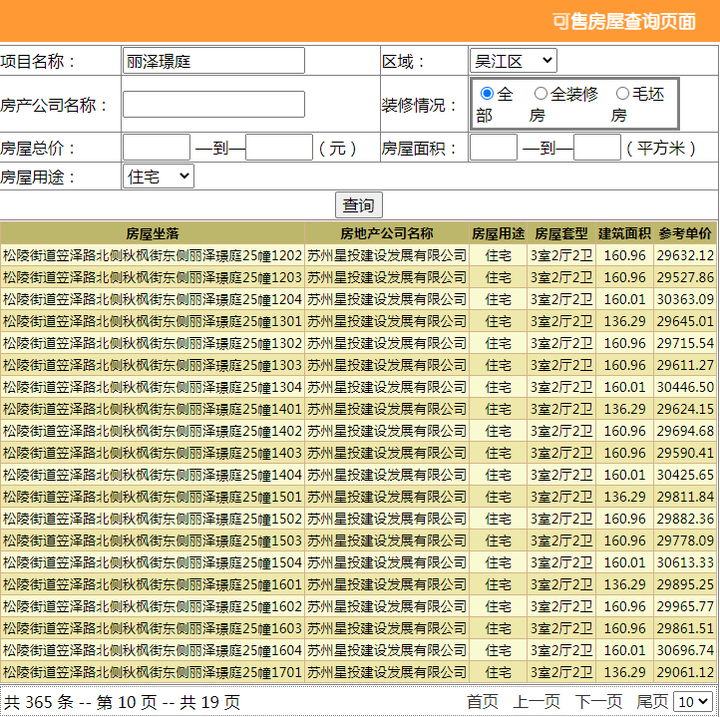Select the address row ending 25幢1603
This screenshot has width=720, height=717.
tap(152, 628)
